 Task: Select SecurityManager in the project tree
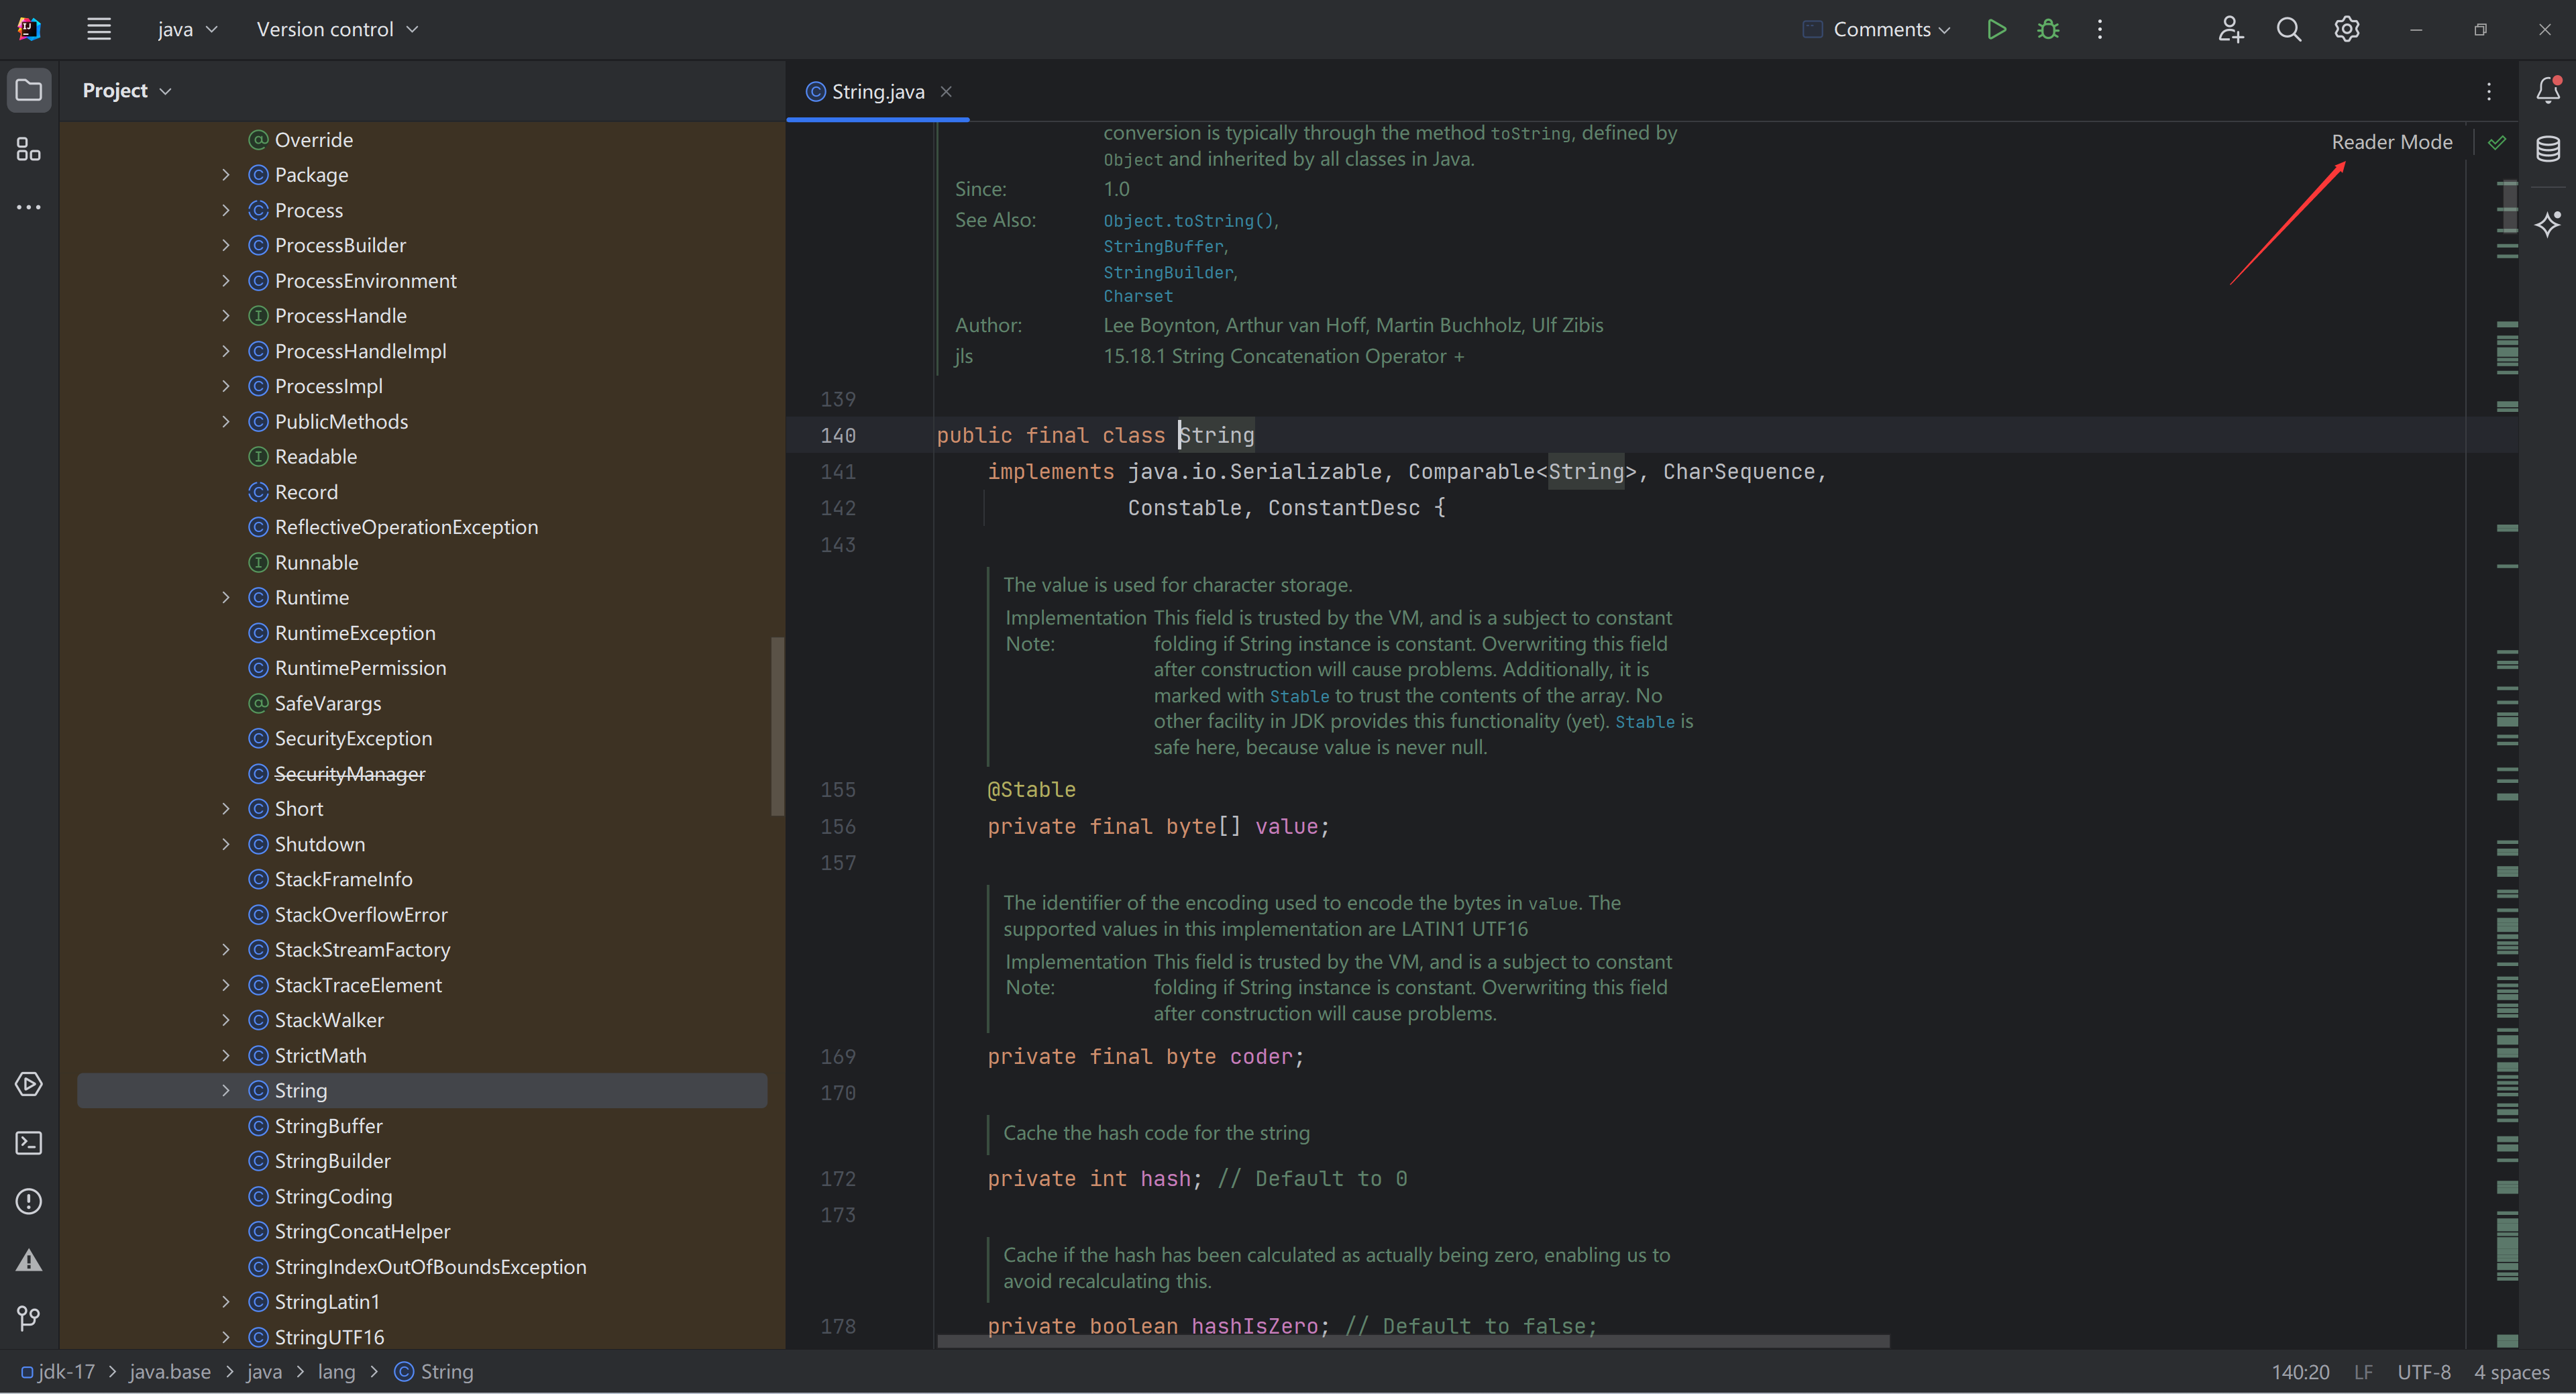[349, 774]
